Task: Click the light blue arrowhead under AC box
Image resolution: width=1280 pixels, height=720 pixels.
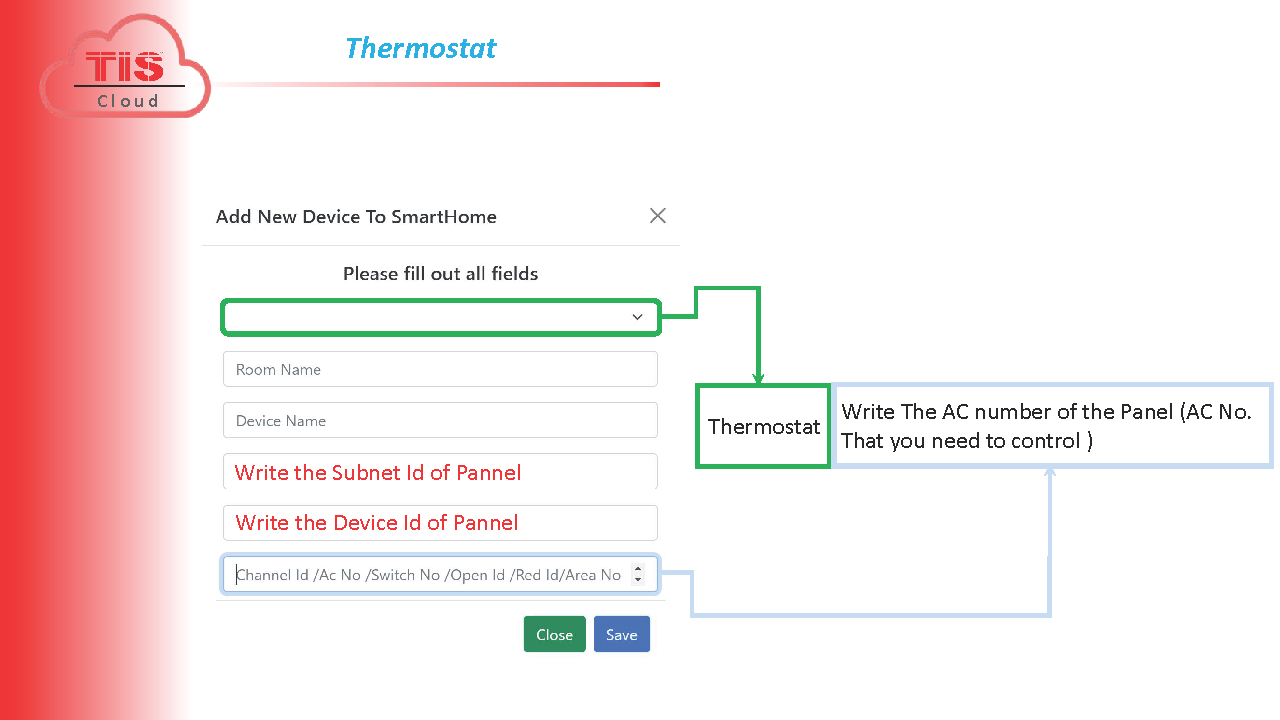Action: coord(1050,473)
